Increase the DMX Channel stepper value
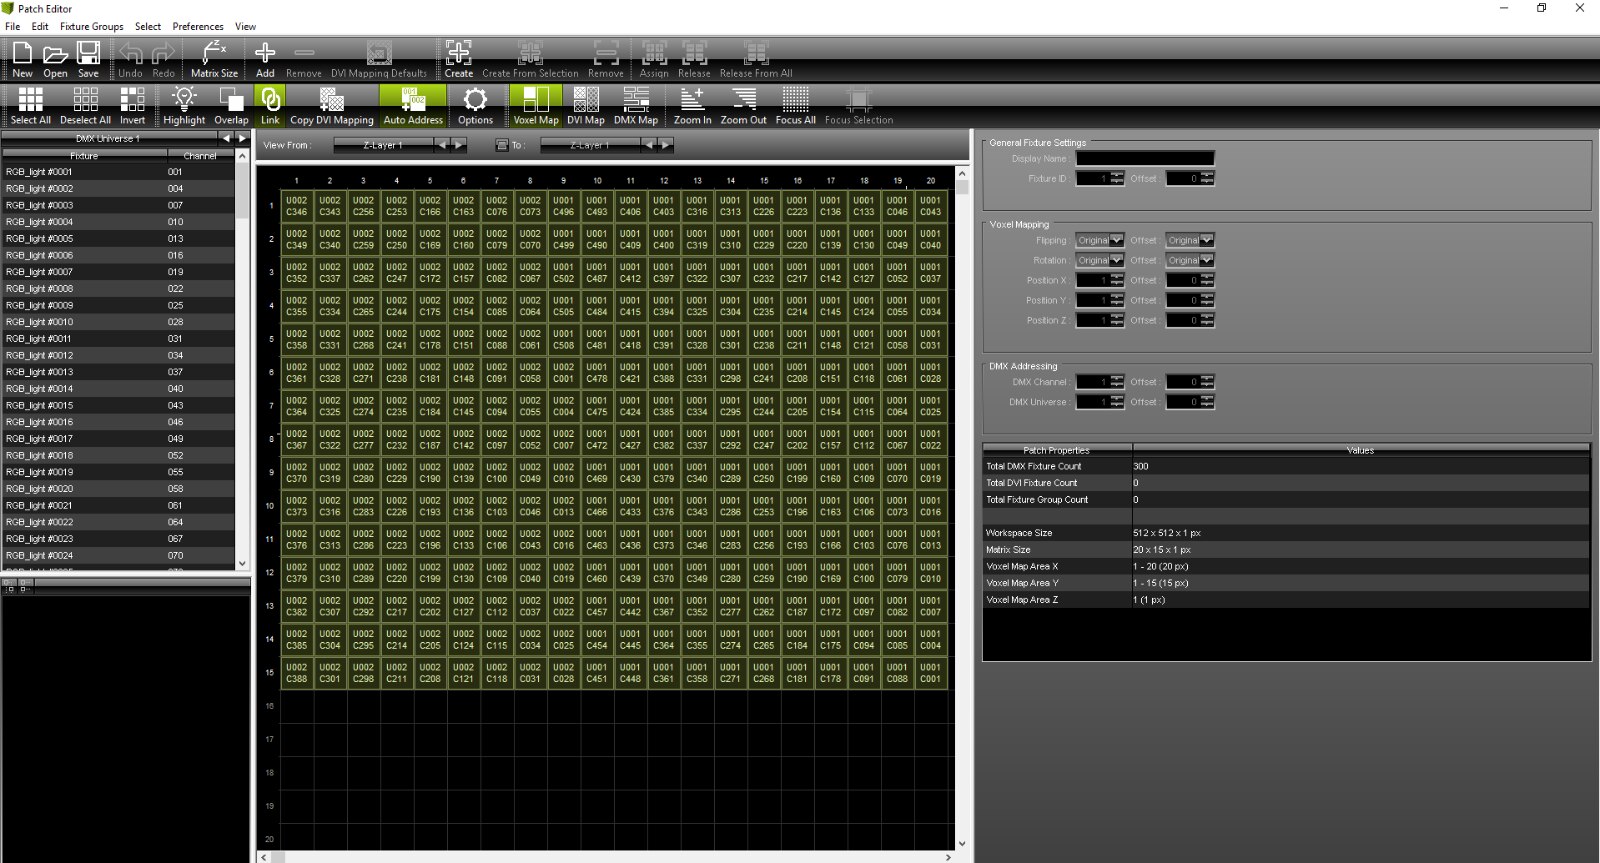The image size is (1600, 863). pos(1117,379)
